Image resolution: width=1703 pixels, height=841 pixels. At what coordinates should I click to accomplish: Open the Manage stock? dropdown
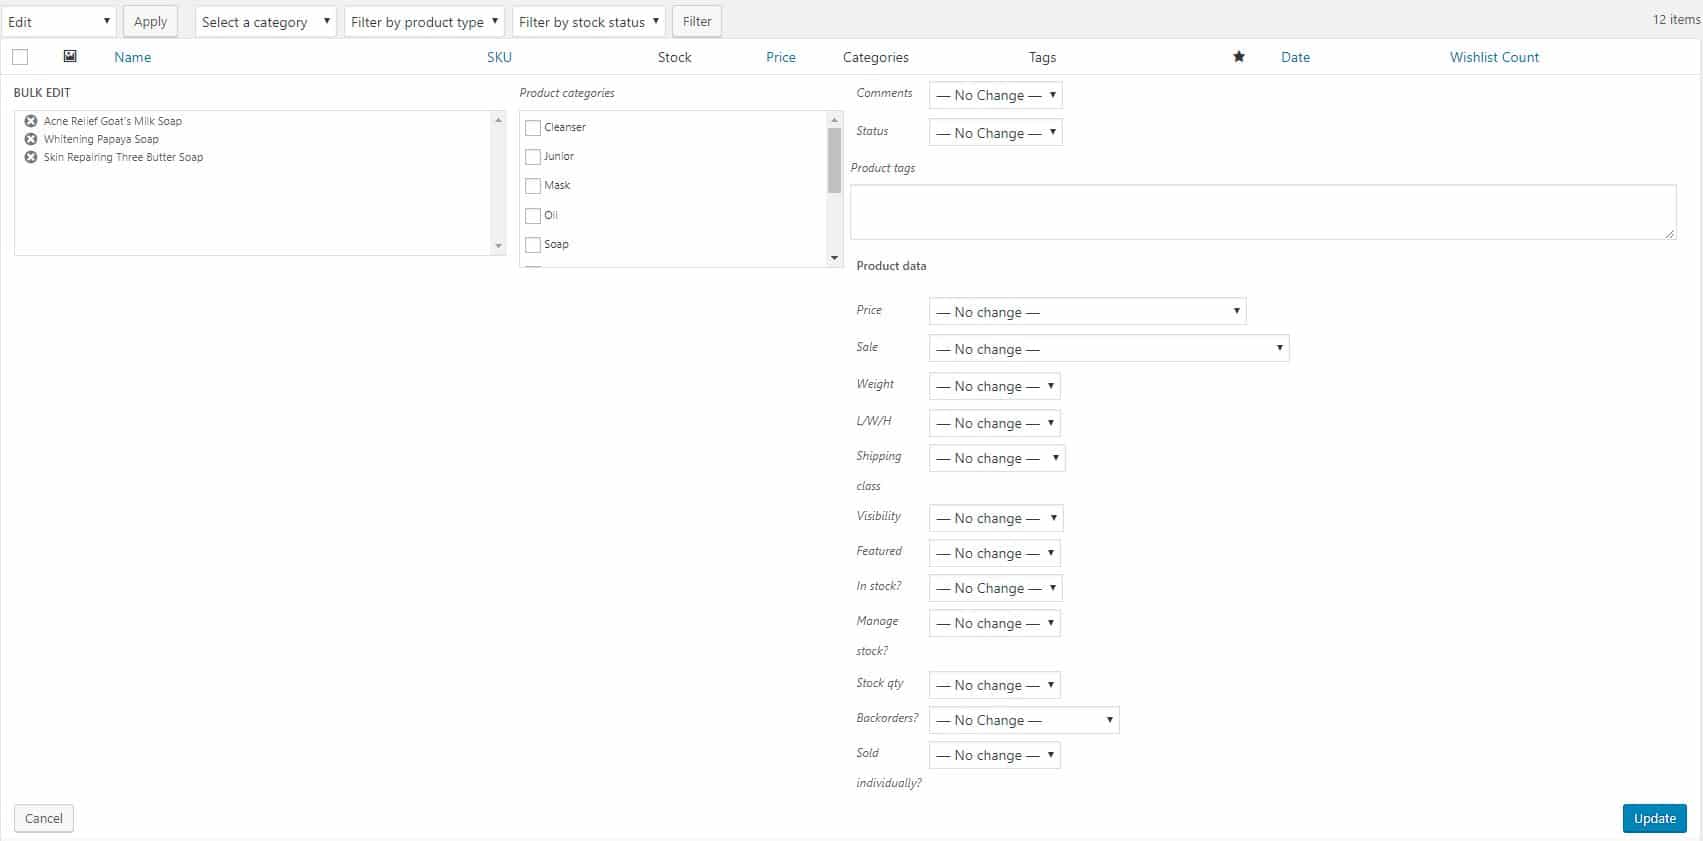tap(994, 623)
